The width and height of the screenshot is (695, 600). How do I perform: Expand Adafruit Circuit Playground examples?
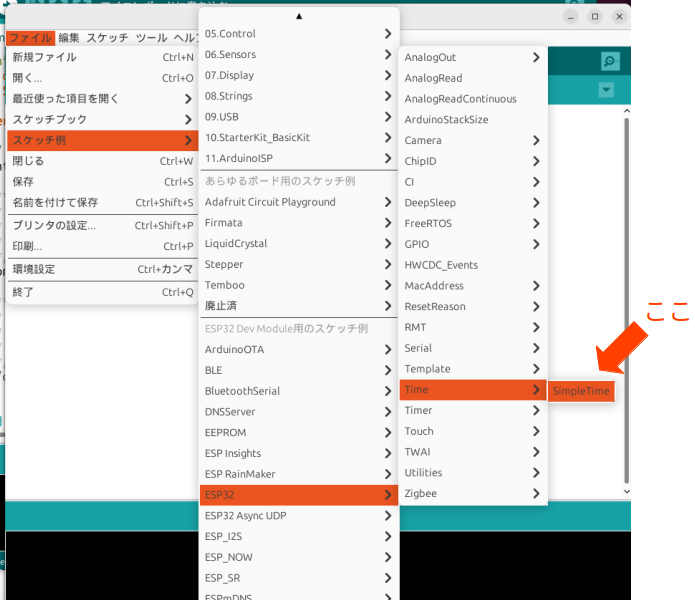coord(299,202)
